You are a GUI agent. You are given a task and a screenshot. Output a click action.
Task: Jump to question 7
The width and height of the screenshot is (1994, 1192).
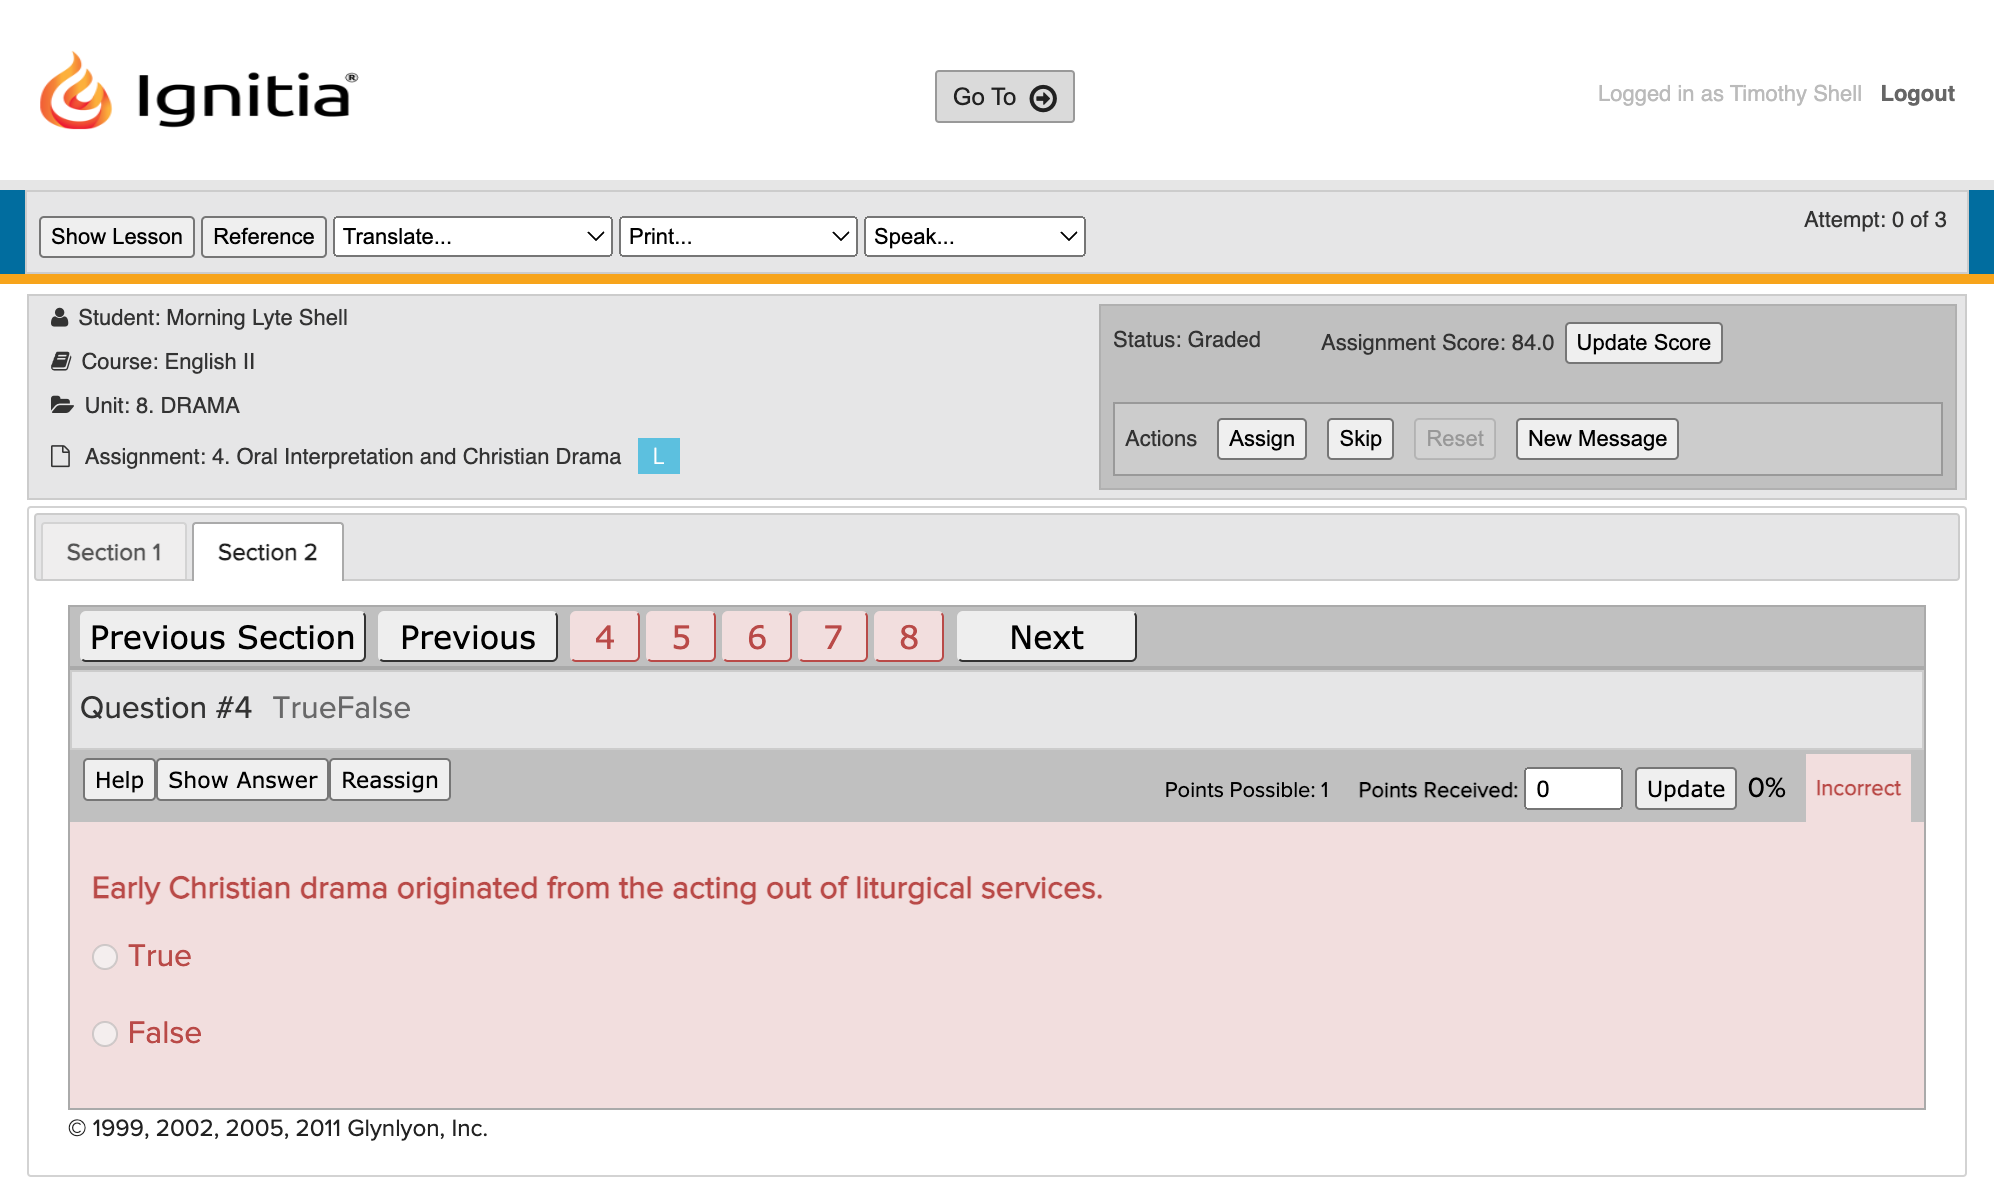(833, 637)
